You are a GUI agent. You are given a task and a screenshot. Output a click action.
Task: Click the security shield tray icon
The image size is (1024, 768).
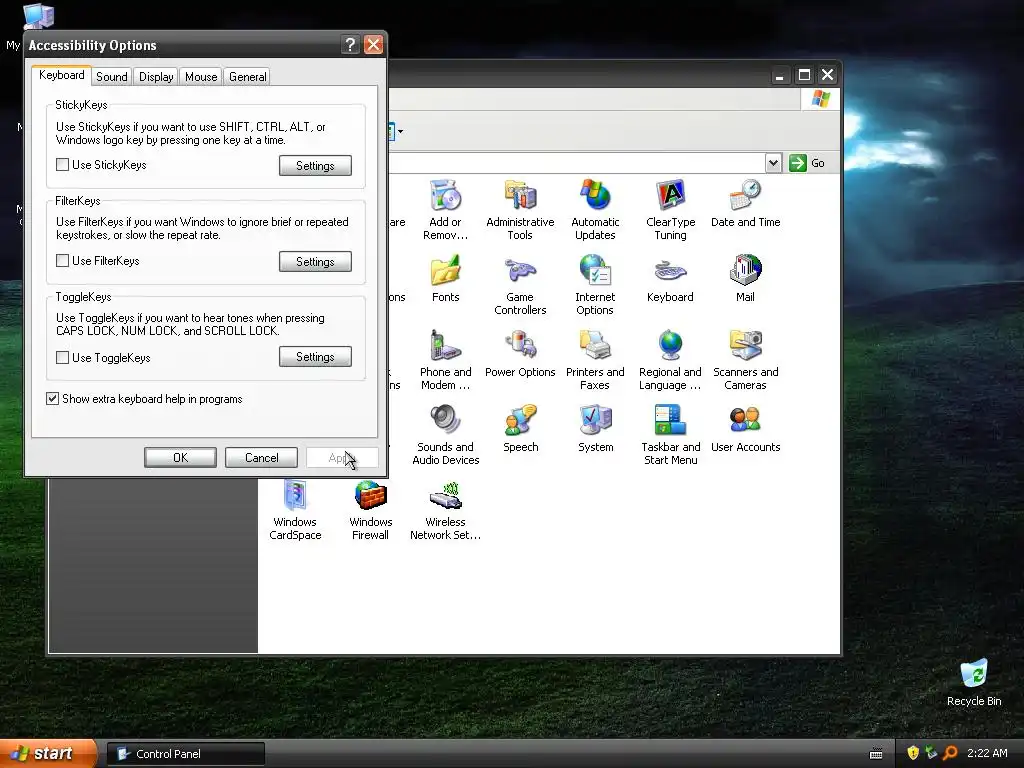913,753
